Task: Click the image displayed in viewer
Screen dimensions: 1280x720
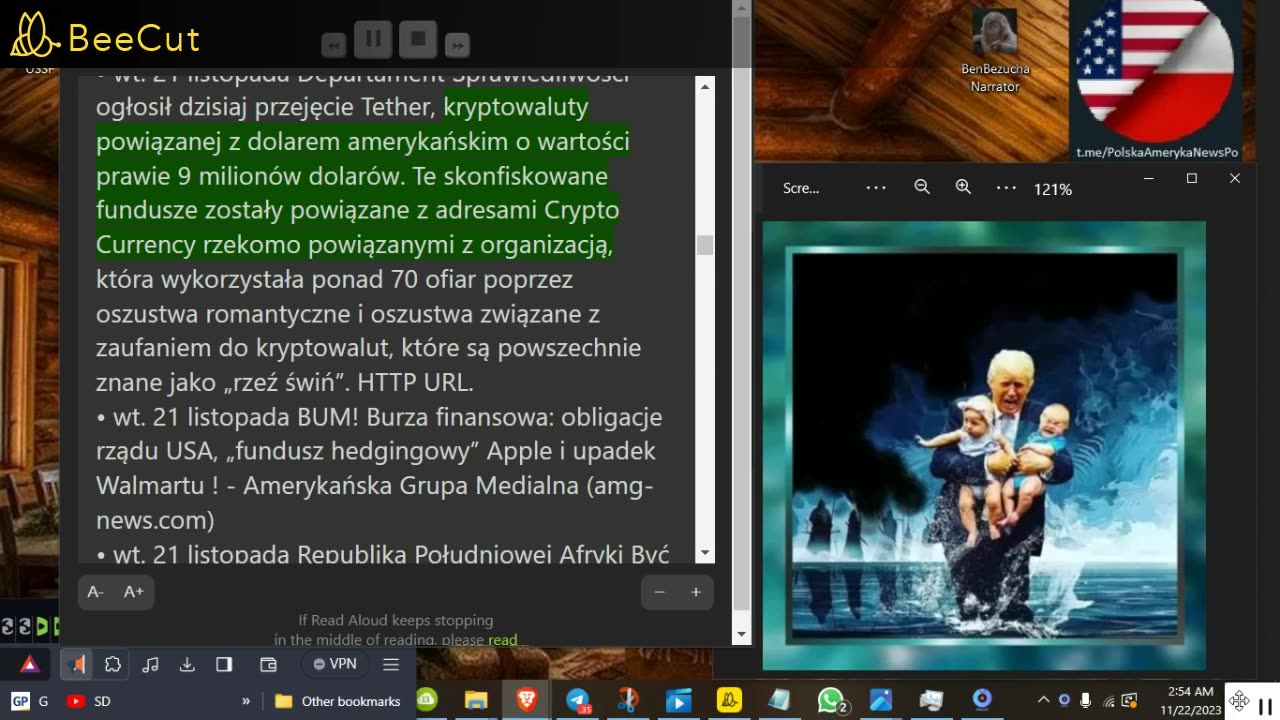Action: 984,445
